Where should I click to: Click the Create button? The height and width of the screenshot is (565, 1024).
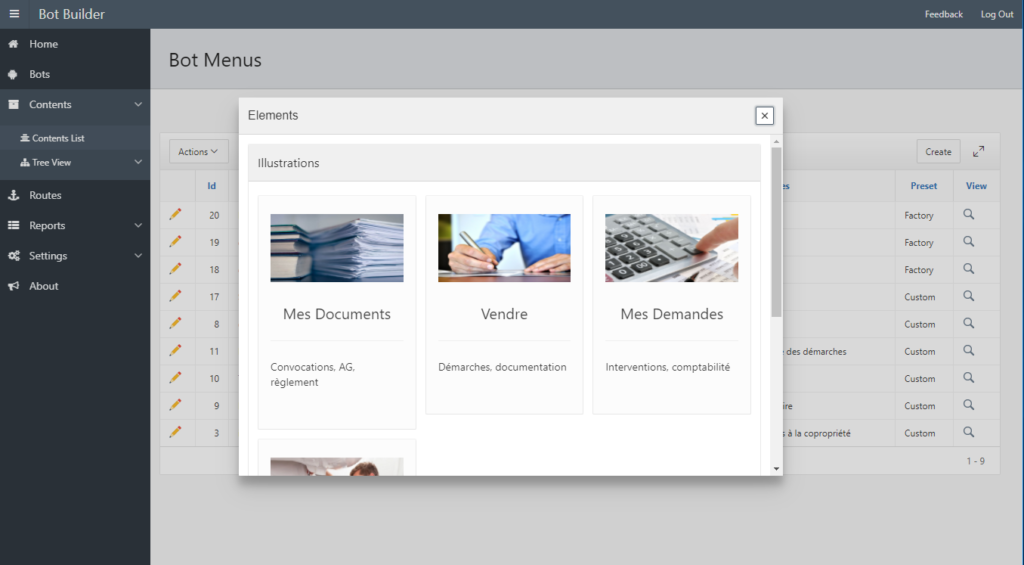coord(938,152)
